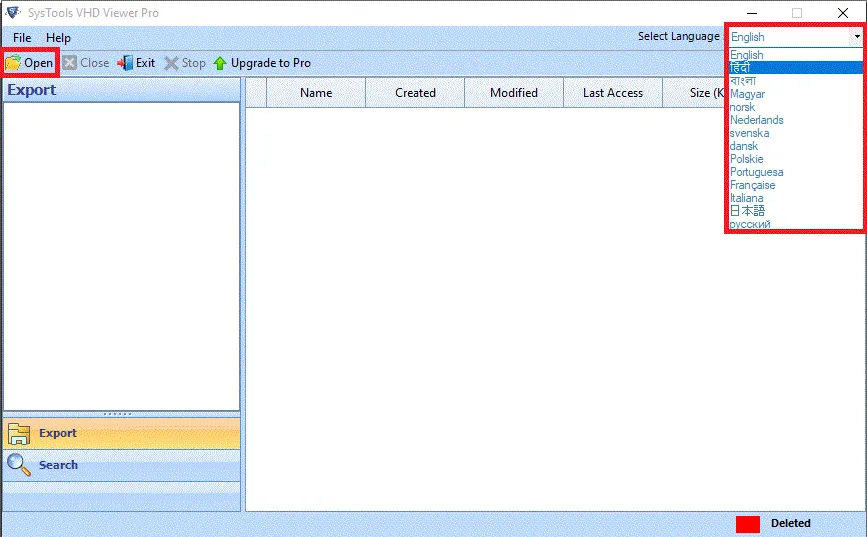Expand the Select Language dropdown arrow
This screenshot has width=867, height=537.
pos(856,37)
